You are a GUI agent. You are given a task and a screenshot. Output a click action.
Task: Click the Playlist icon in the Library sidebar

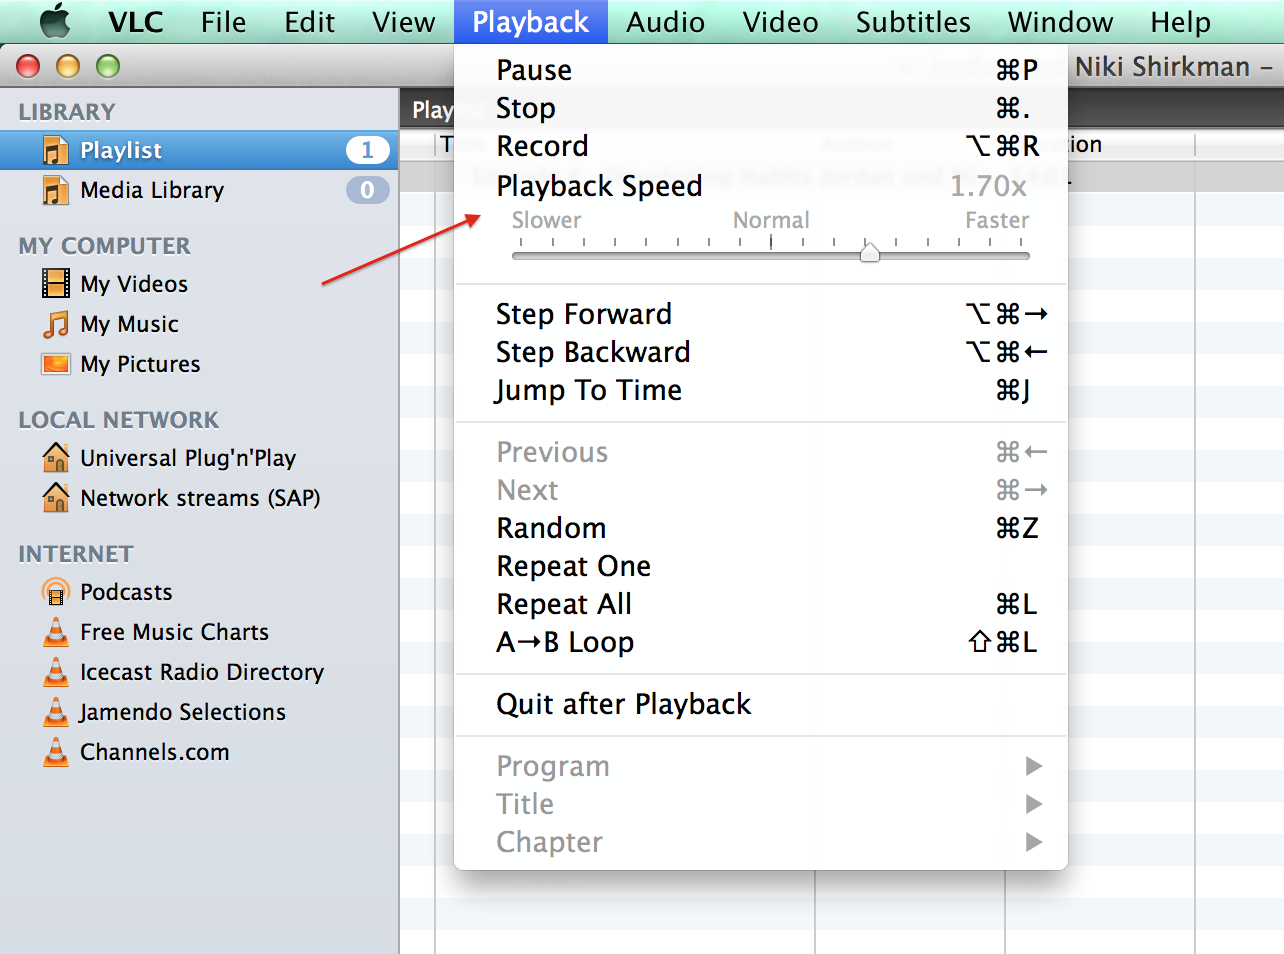[56, 150]
